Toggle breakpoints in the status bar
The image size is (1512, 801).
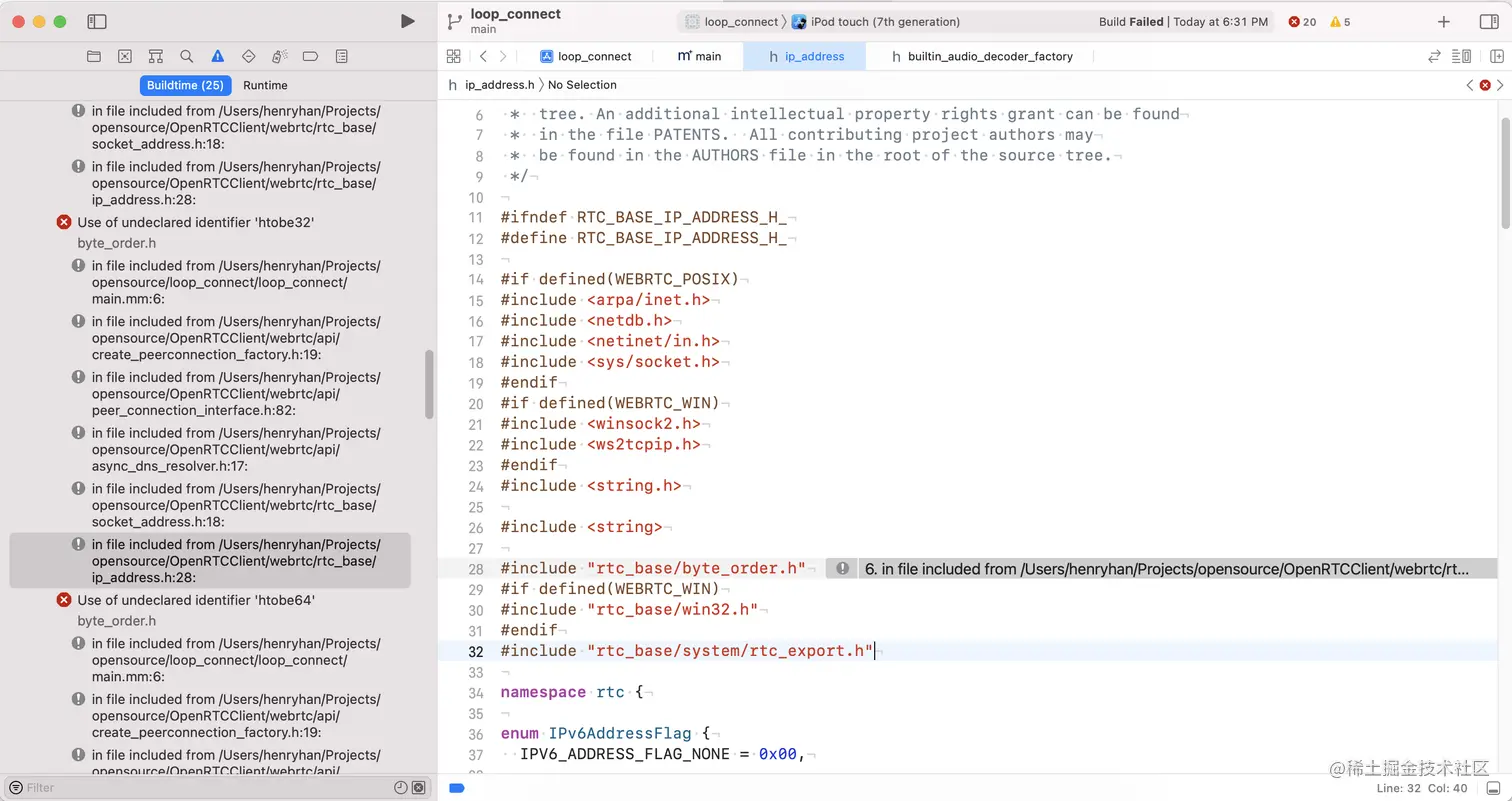tap(456, 788)
